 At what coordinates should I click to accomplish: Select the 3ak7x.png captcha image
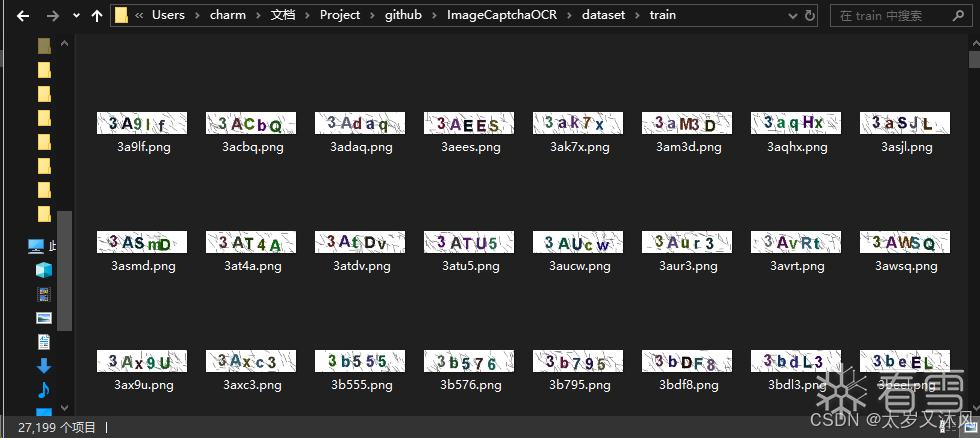(578, 123)
